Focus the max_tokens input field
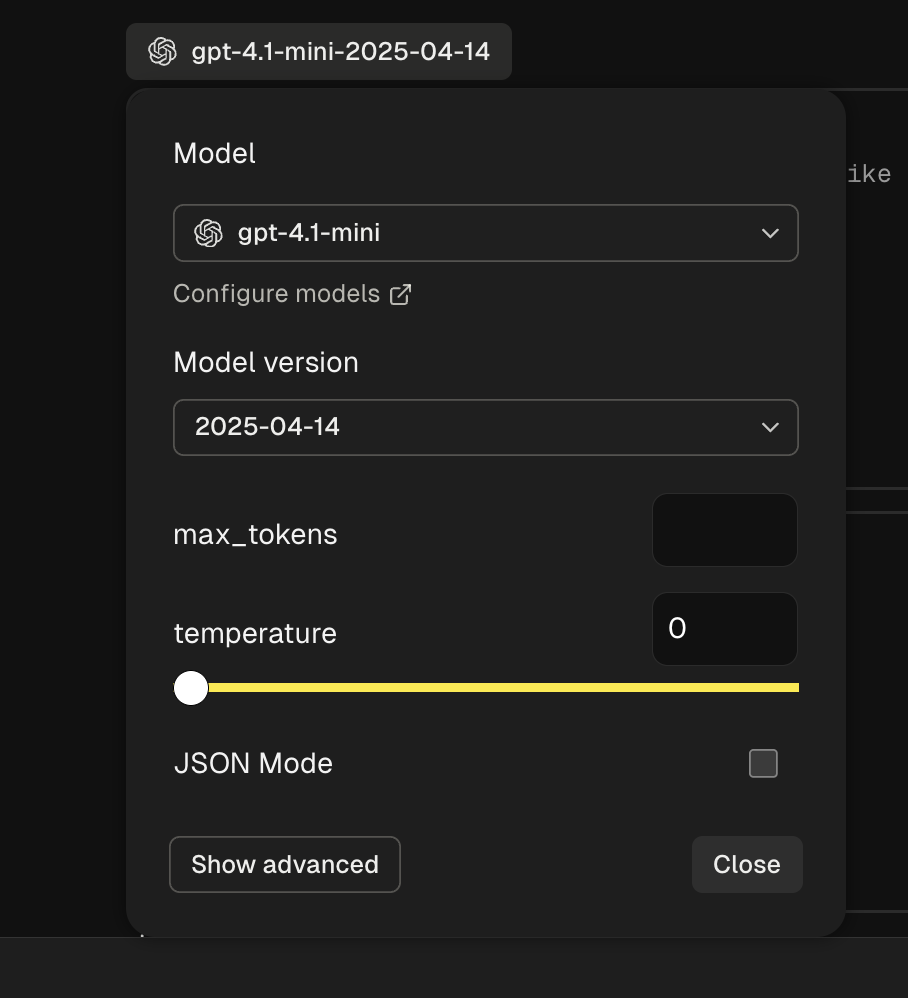 [725, 530]
